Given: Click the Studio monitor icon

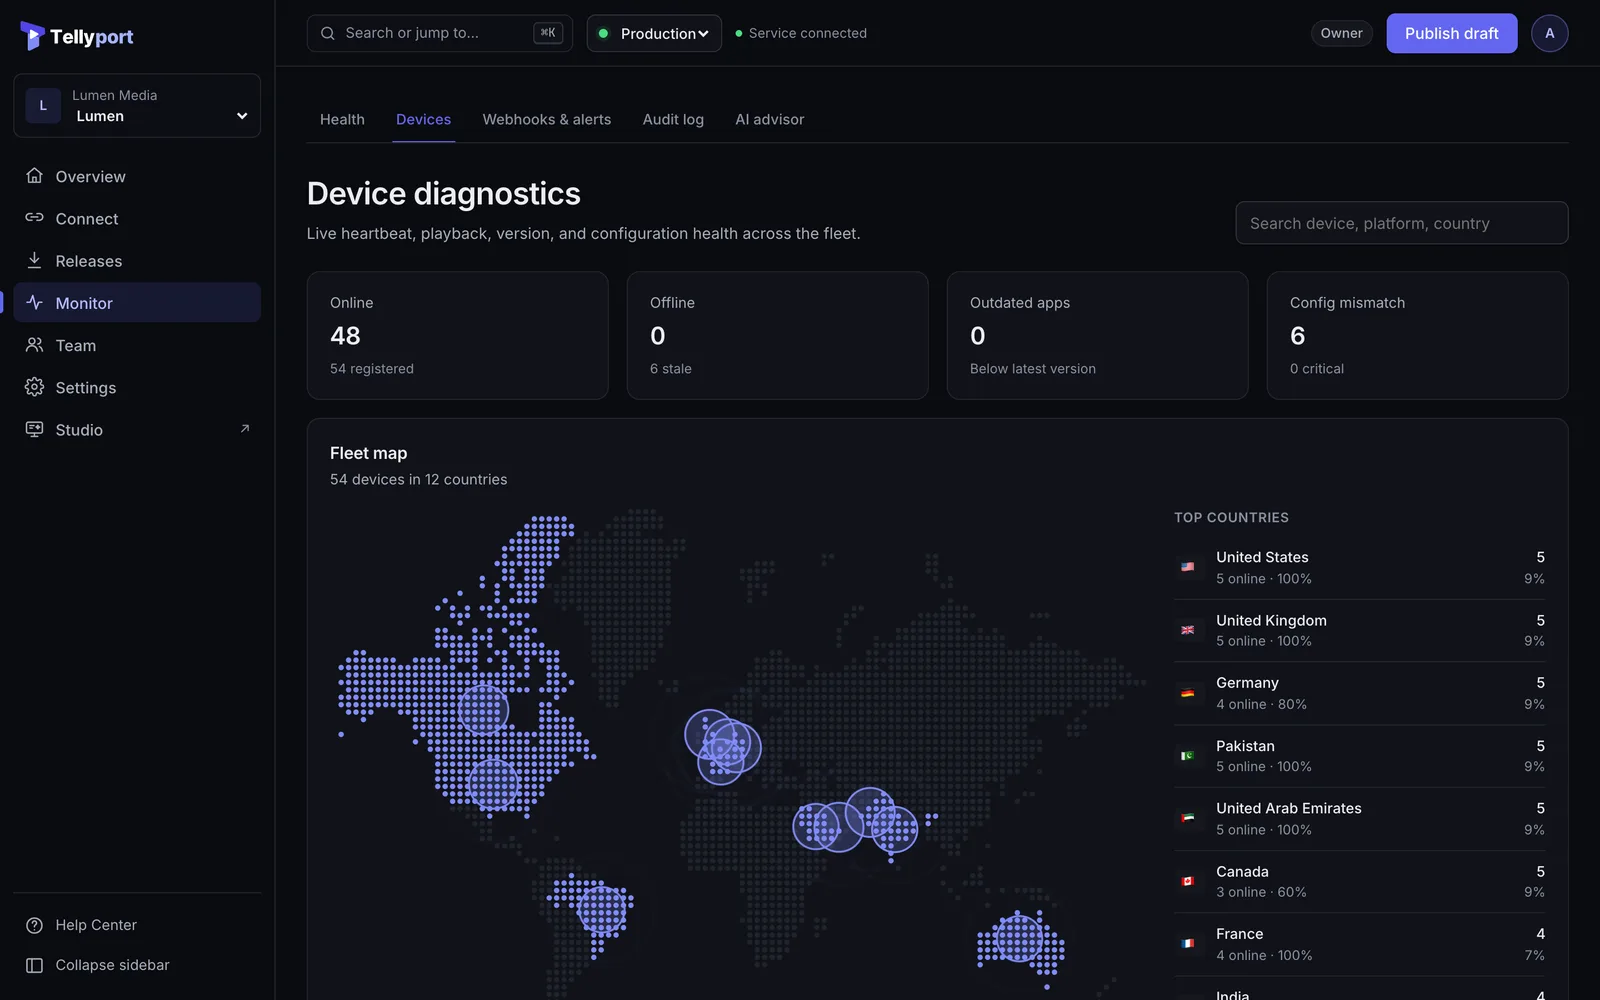Looking at the screenshot, I should click(35, 429).
